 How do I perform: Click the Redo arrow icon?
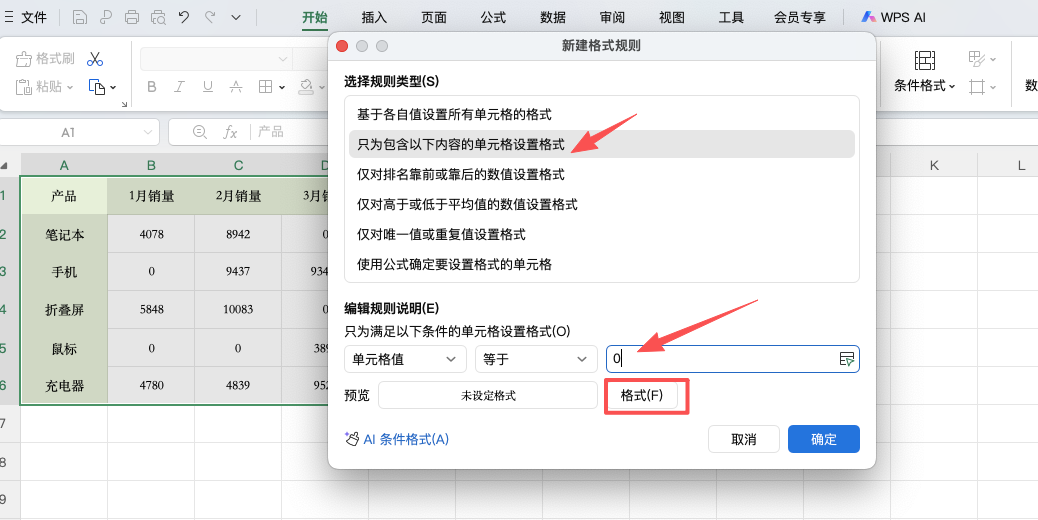[210, 17]
